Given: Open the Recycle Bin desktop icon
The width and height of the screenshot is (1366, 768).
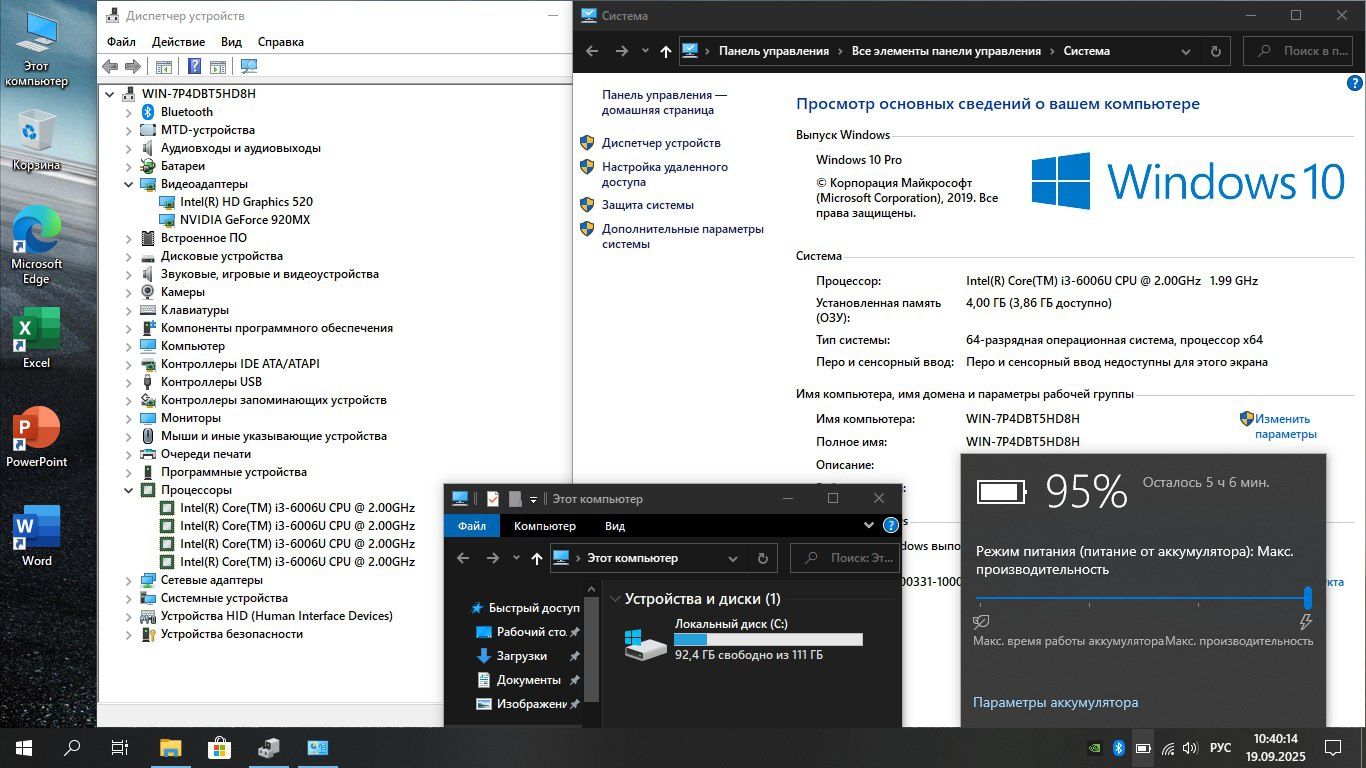Looking at the screenshot, I should click(36, 140).
